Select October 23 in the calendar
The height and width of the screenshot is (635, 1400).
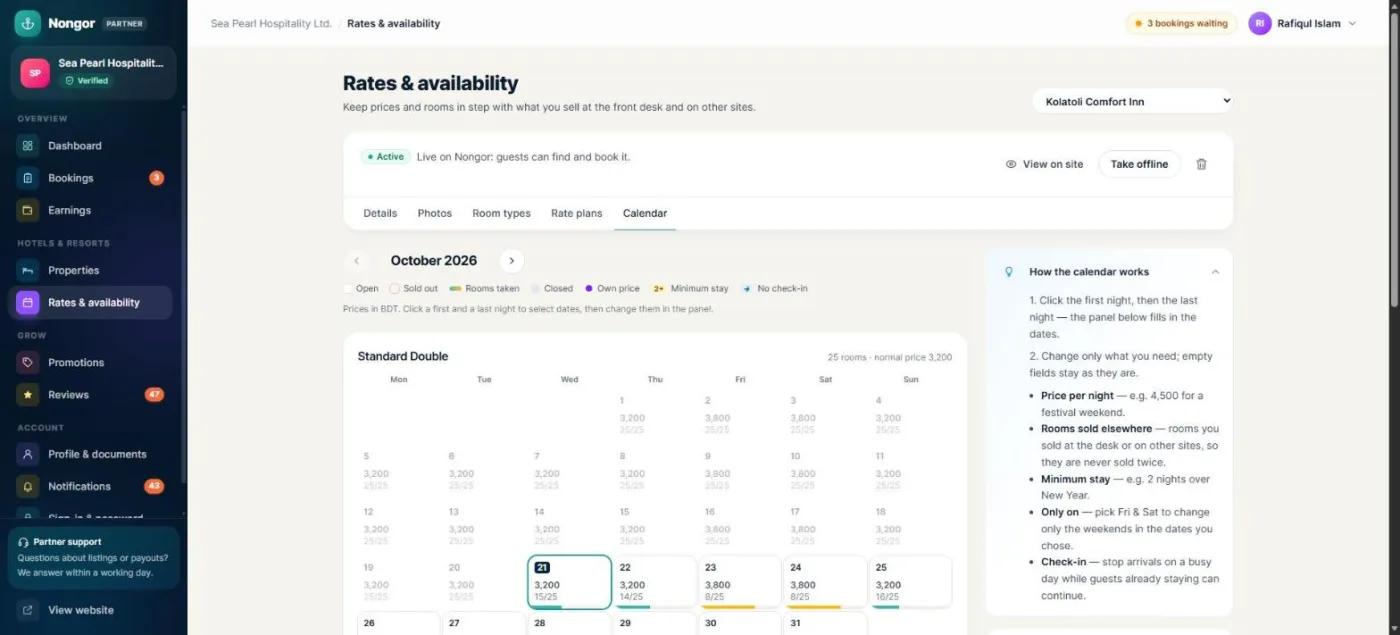[740, 582]
